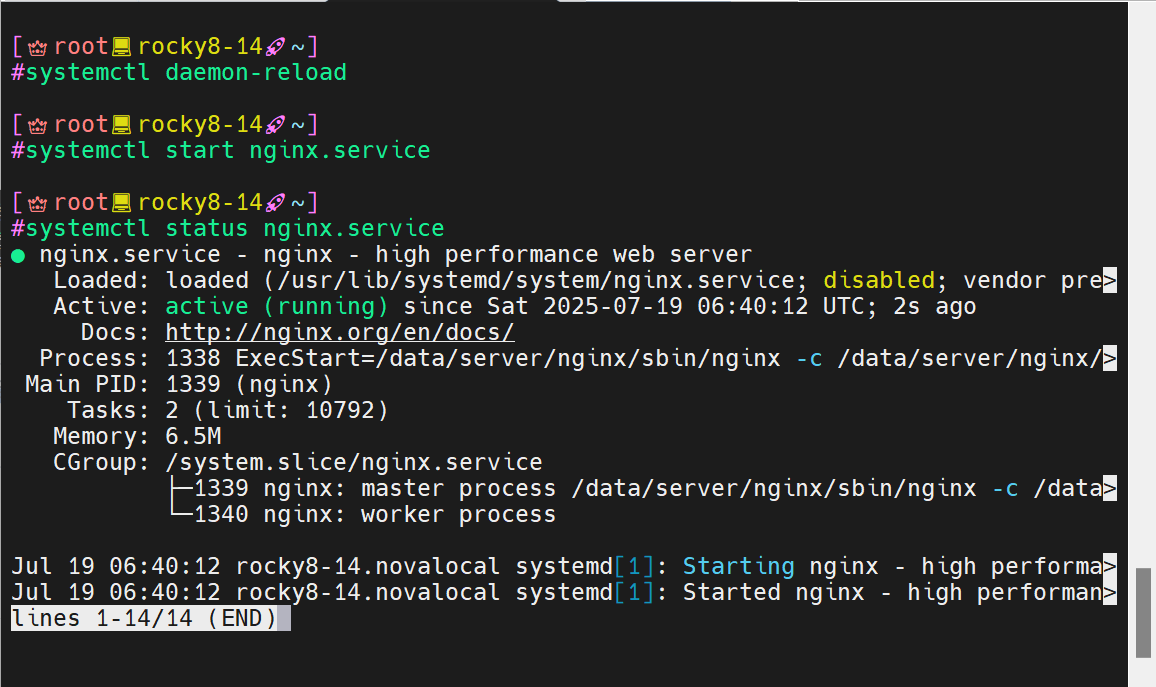
Task: Click the truncation arrow on the Process line
Action: pos(1110,359)
